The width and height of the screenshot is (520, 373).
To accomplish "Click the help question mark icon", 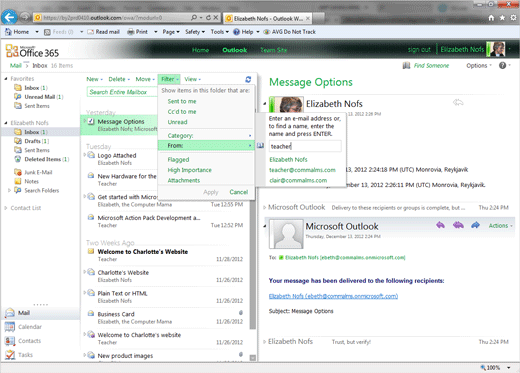I will (x=502, y=66).
